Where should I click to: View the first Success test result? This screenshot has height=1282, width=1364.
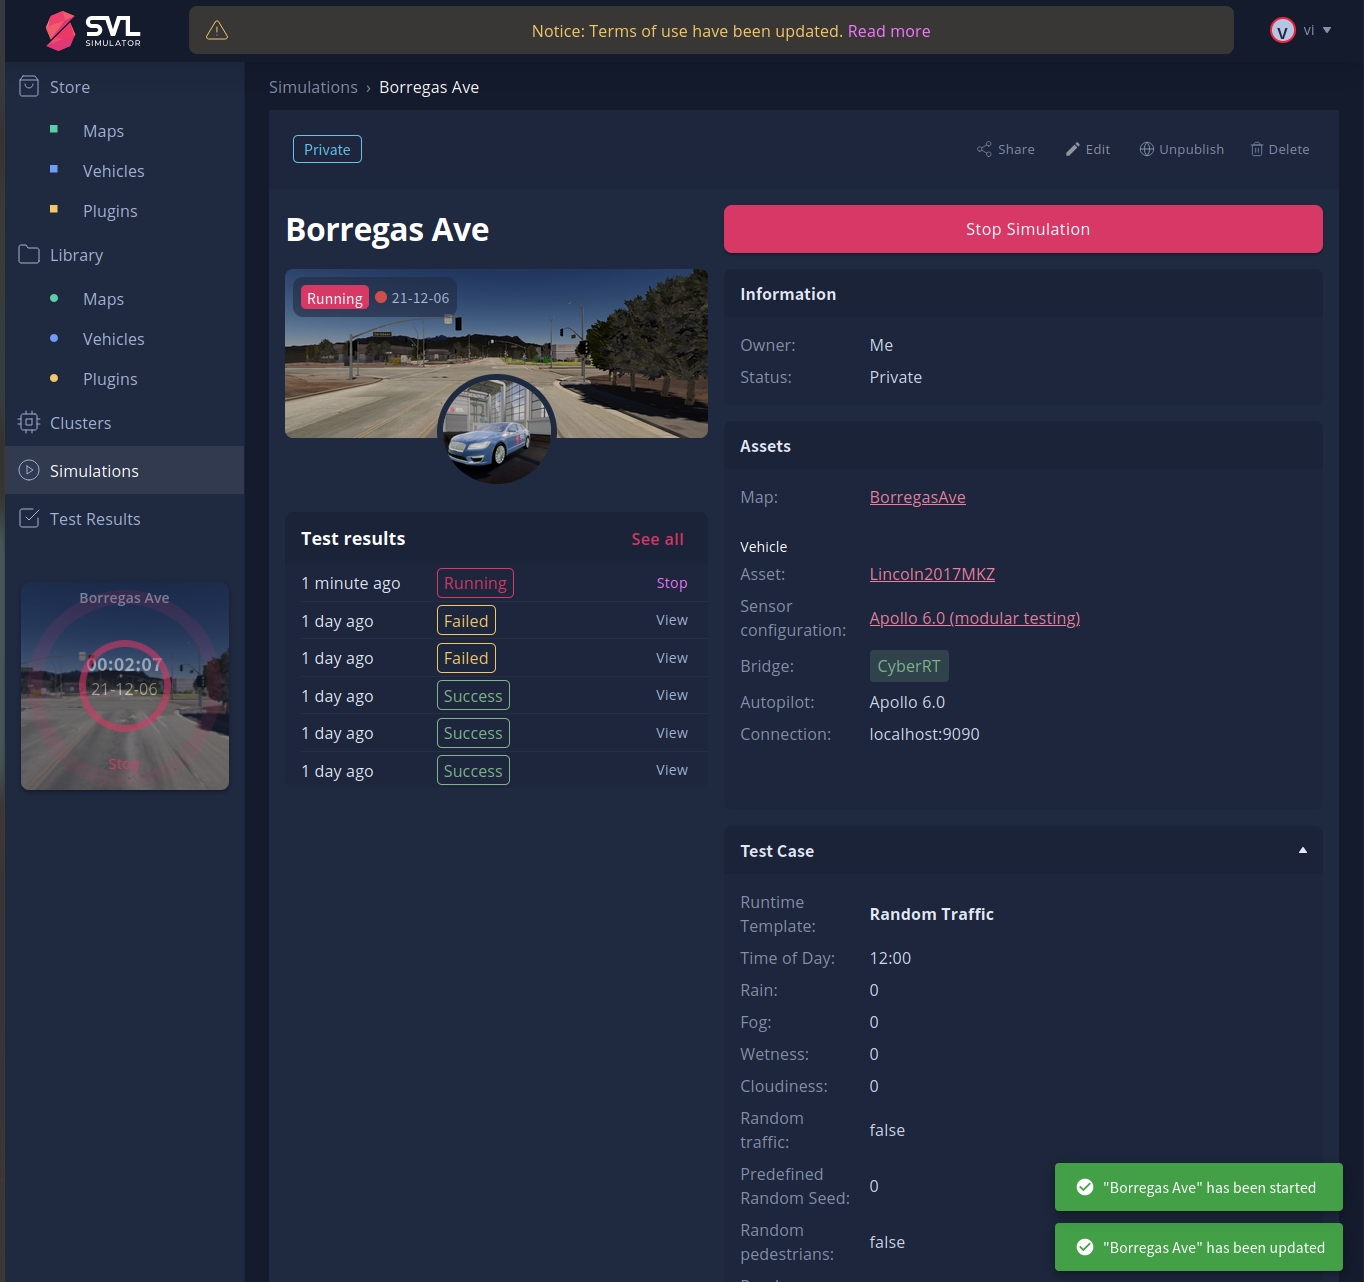672,695
